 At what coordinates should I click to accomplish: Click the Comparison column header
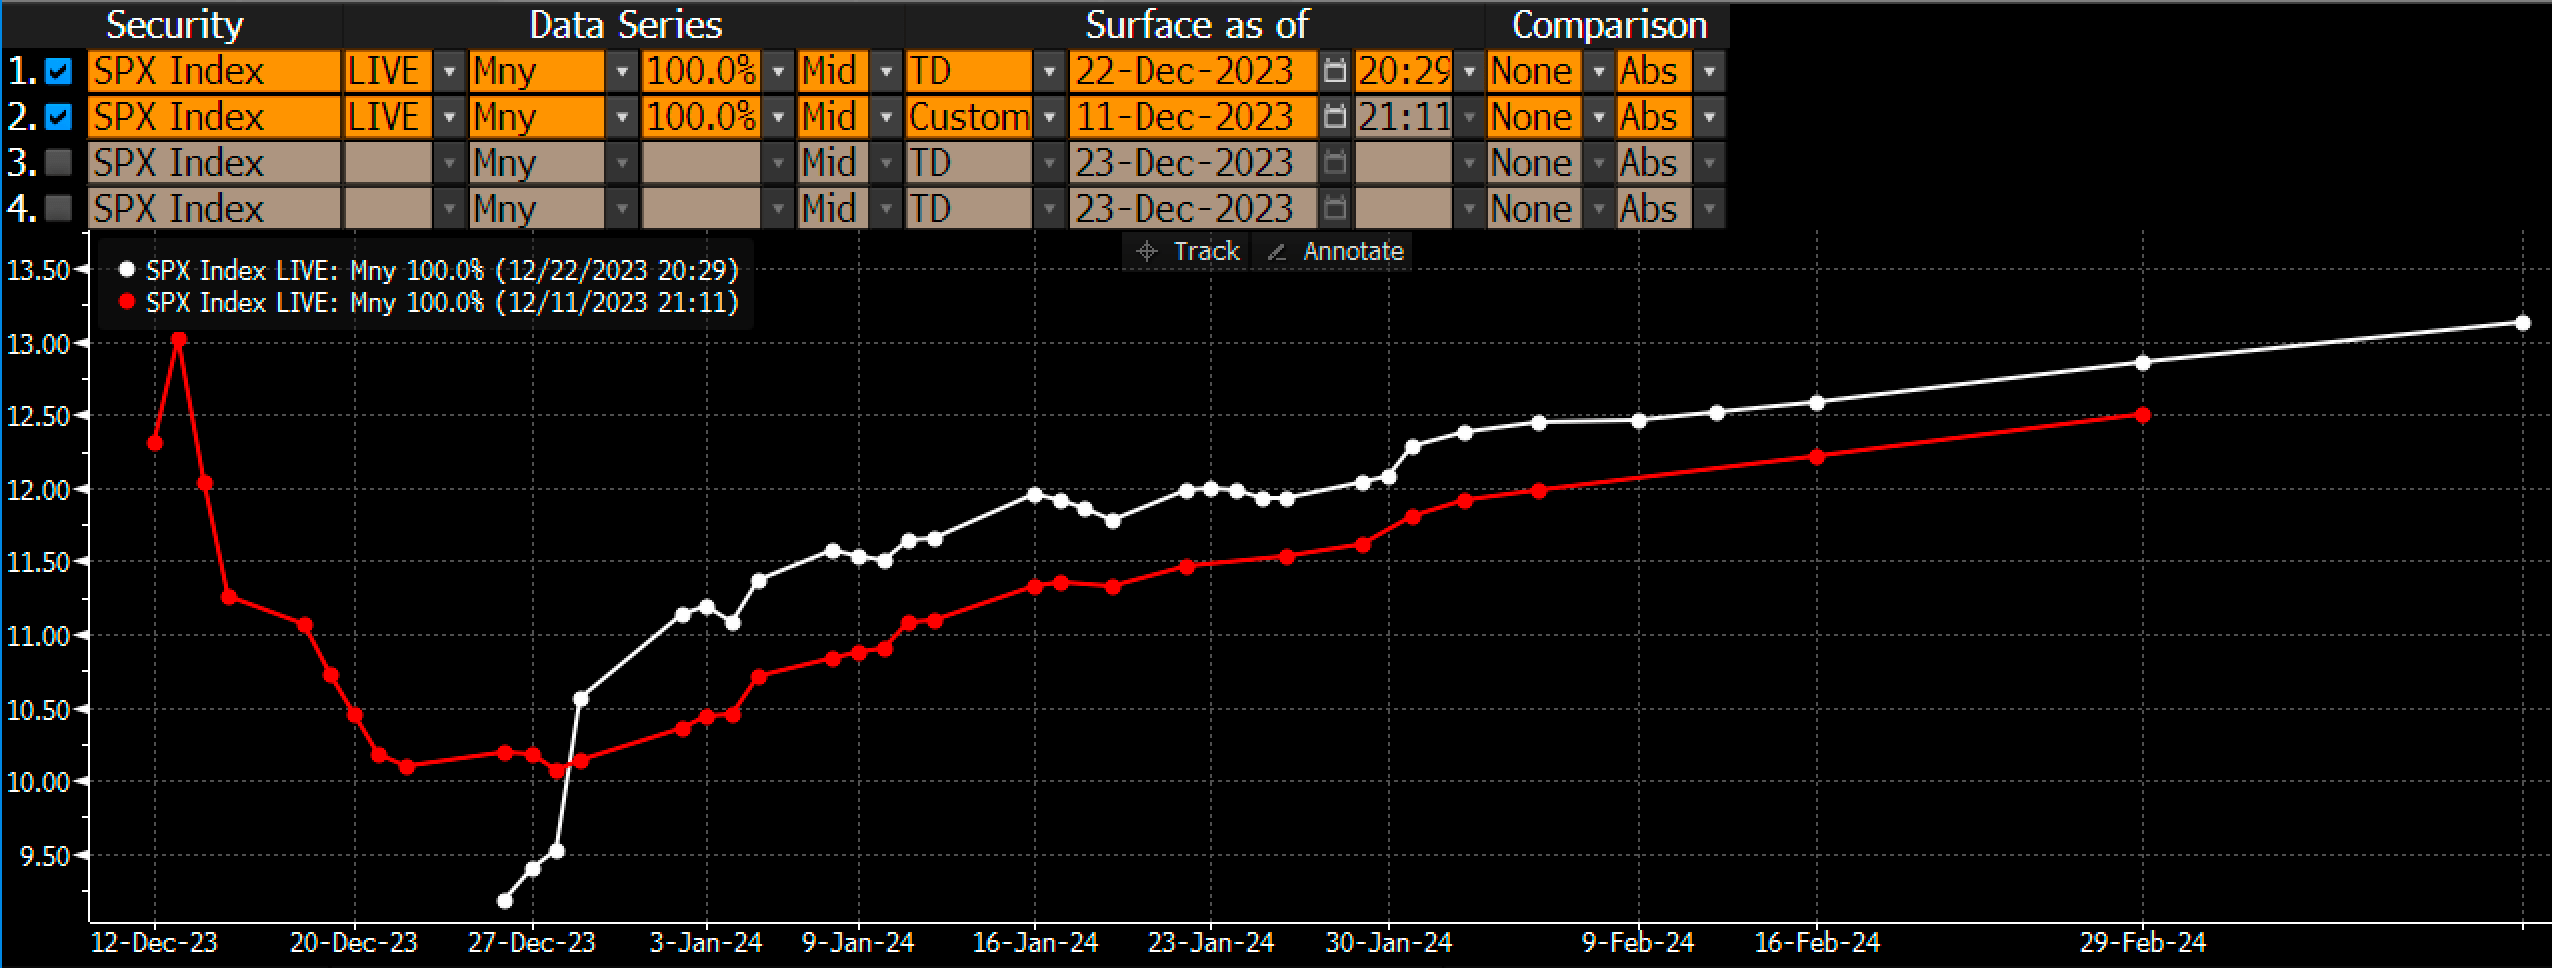pyautogui.click(x=1609, y=24)
